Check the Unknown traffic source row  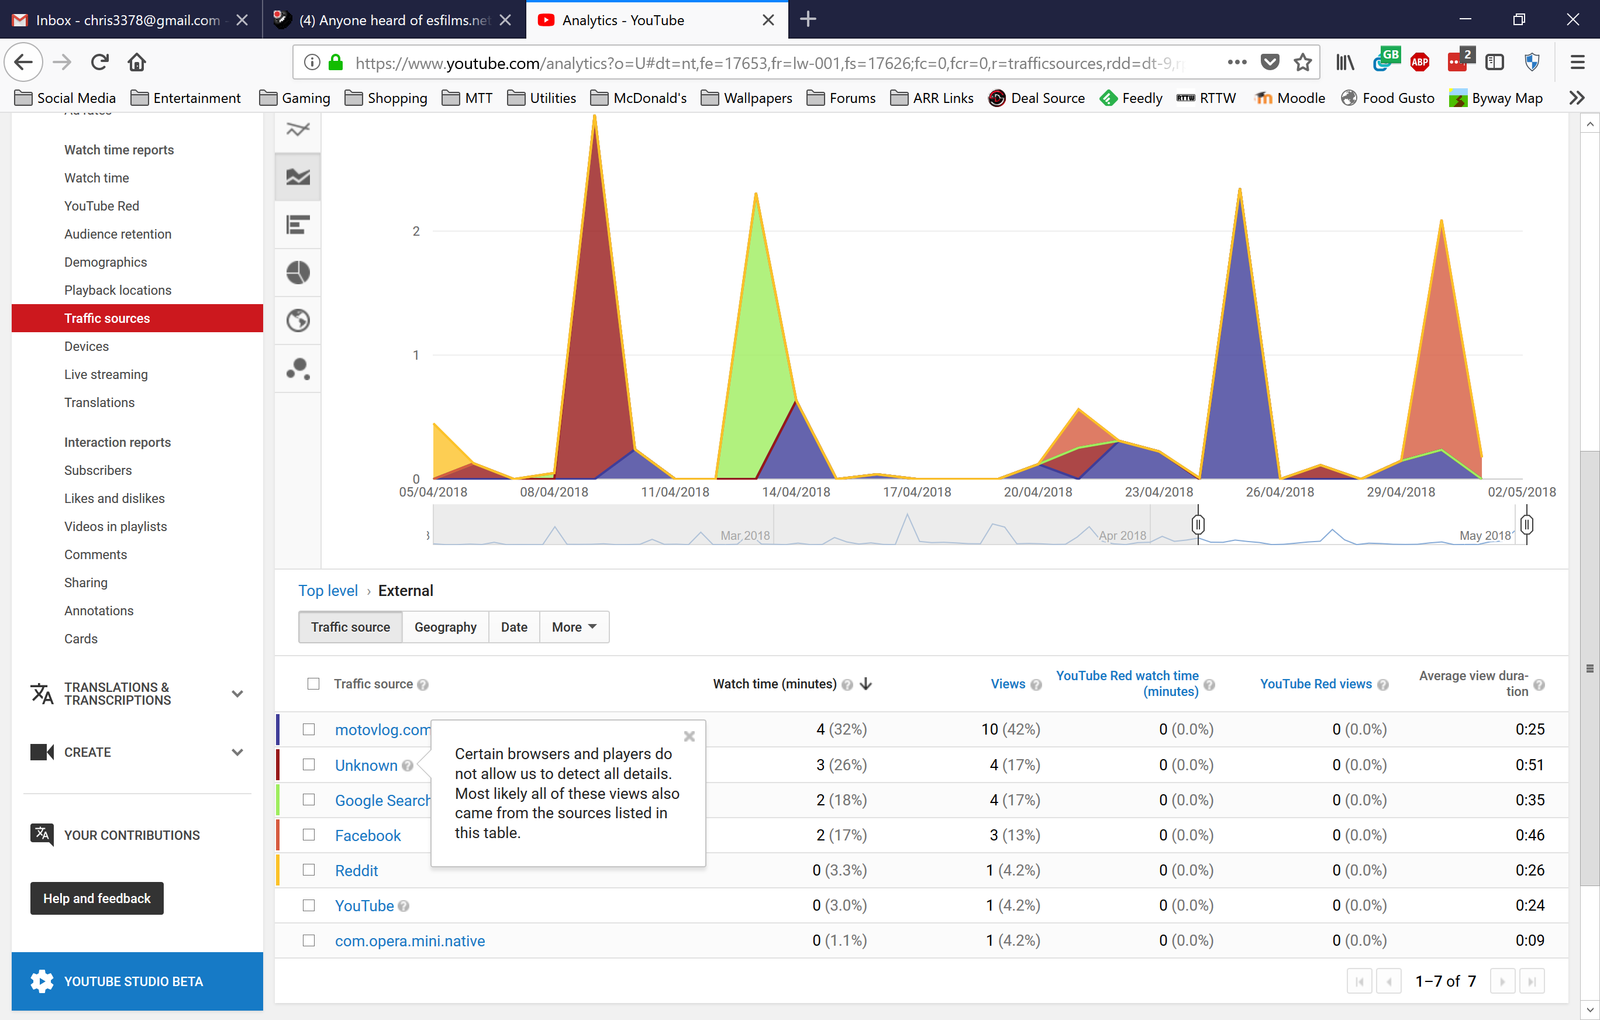[x=309, y=765]
